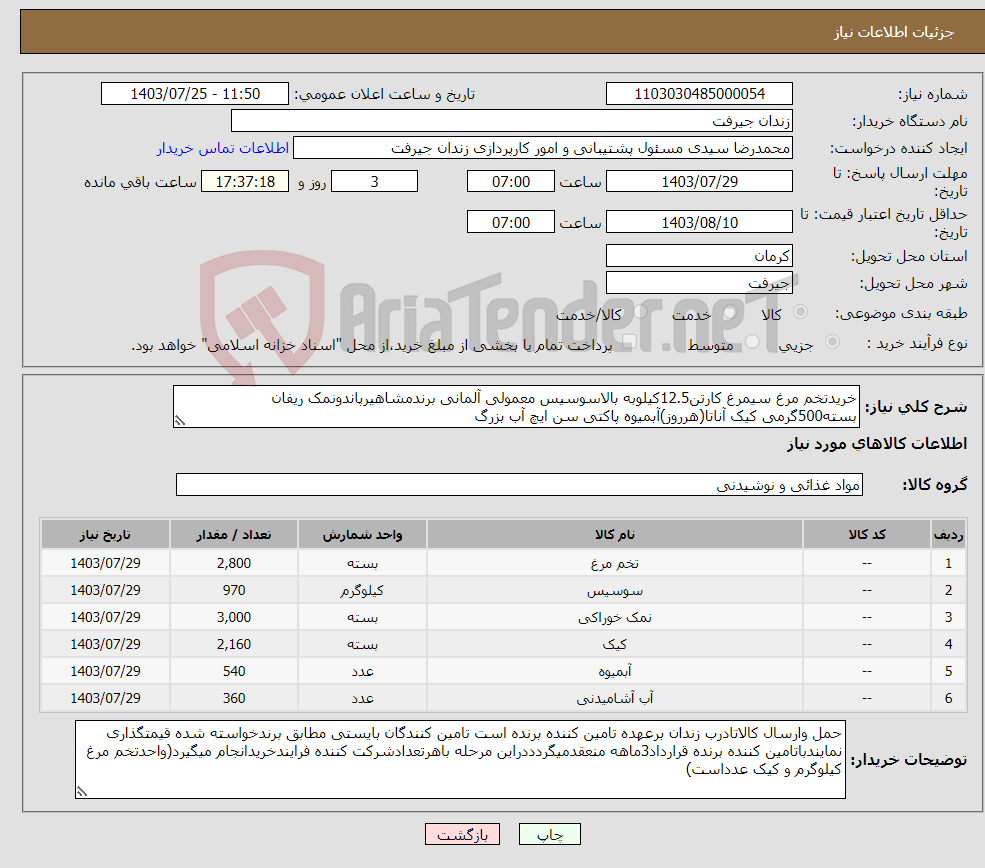
Task: Click the response deadline time 07:00 field
Action: [511, 182]
